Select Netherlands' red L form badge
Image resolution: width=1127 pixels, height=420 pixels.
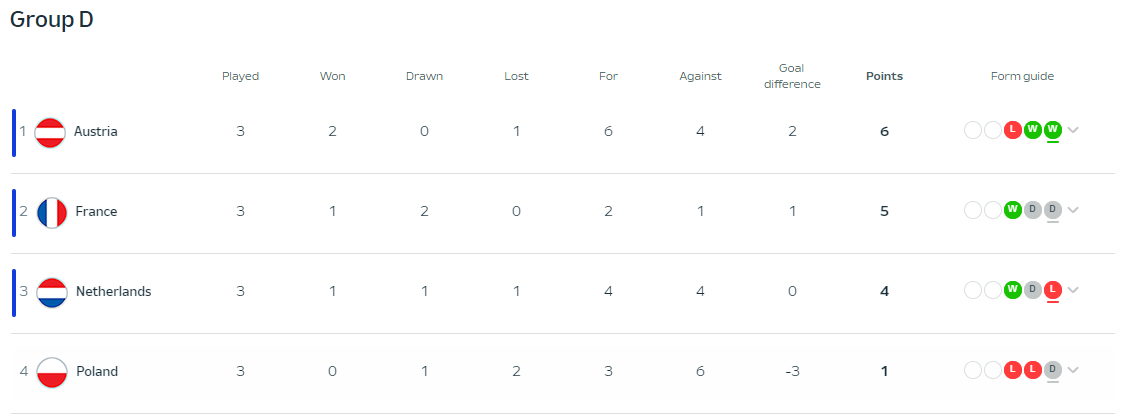(x=1053, y=290)
